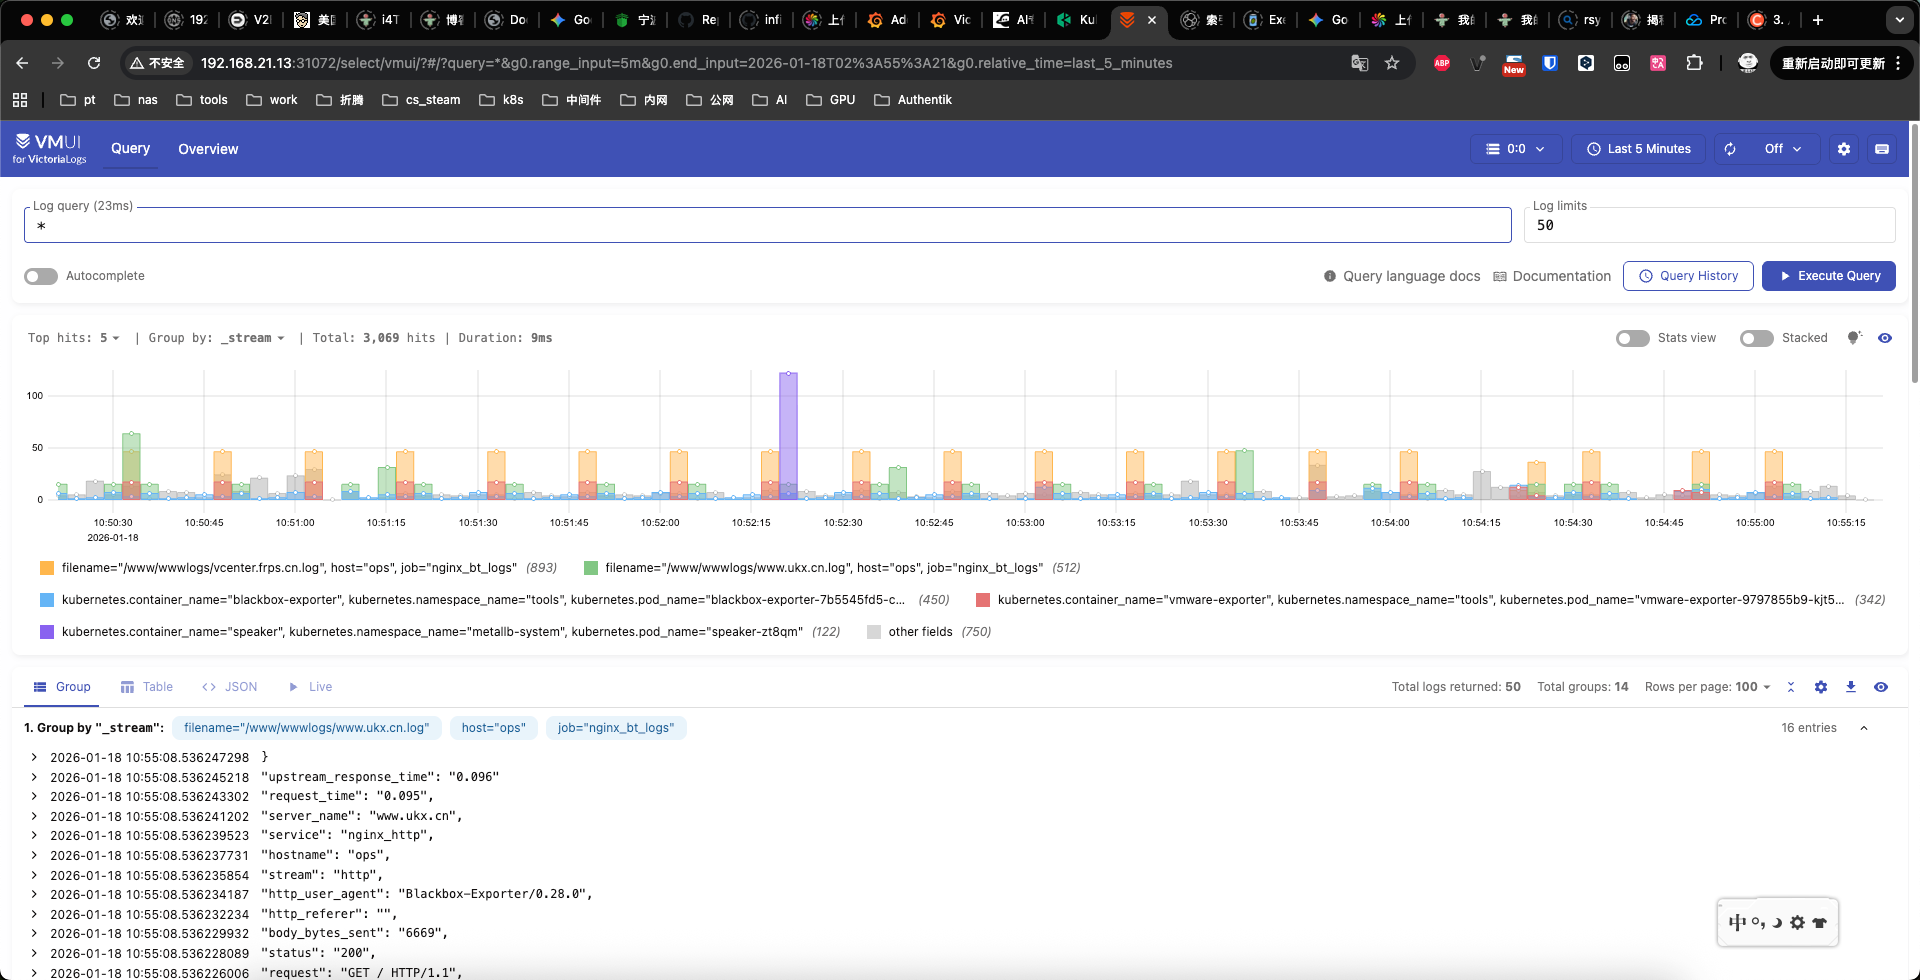Click inside the Log query input field
Screen dimensions: 1920x980
(x=700, y=226)
